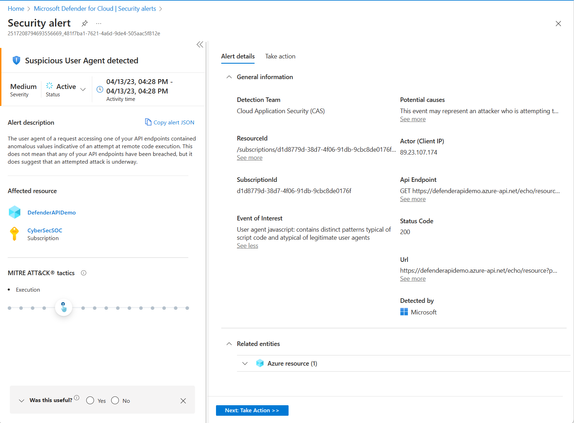Viewport: 574px width, 423px height.
Task: Collapse the Related entities section
Action: 229,344
